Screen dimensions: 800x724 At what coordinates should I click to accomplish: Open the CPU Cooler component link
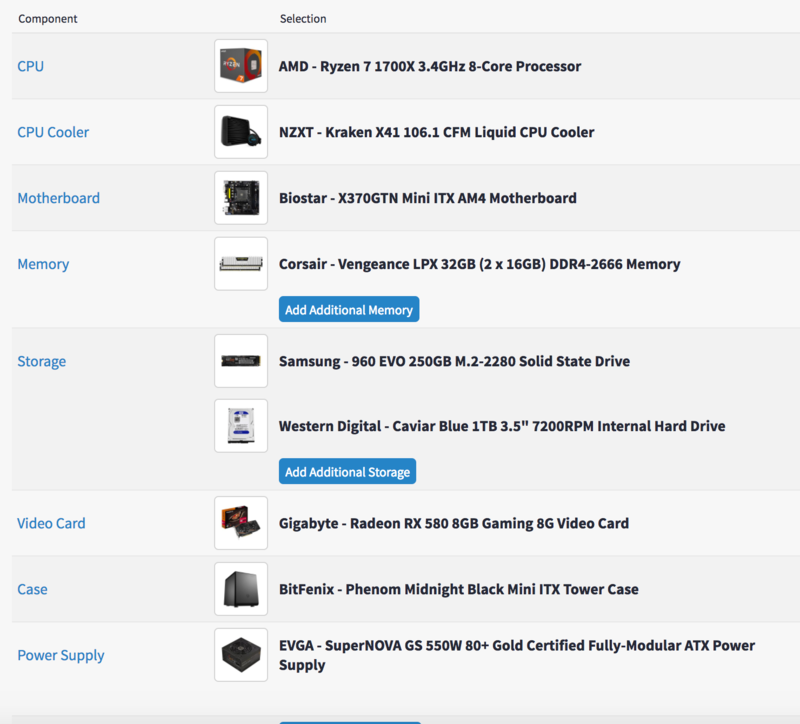(x=53, y=132)
